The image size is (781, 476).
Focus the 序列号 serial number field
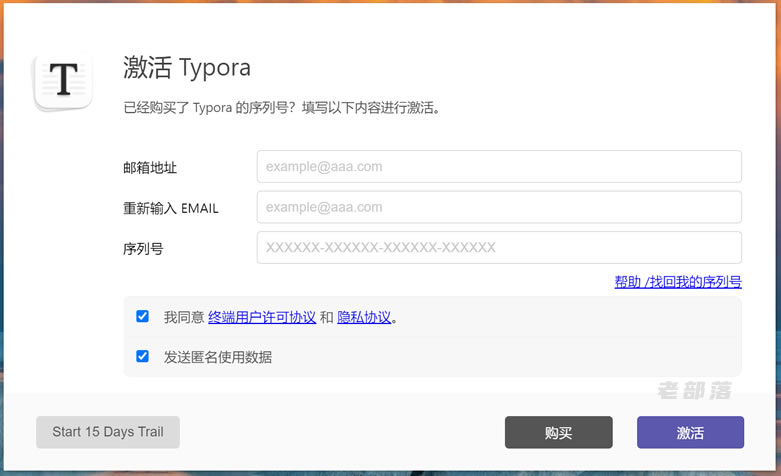tap(499, 247)
